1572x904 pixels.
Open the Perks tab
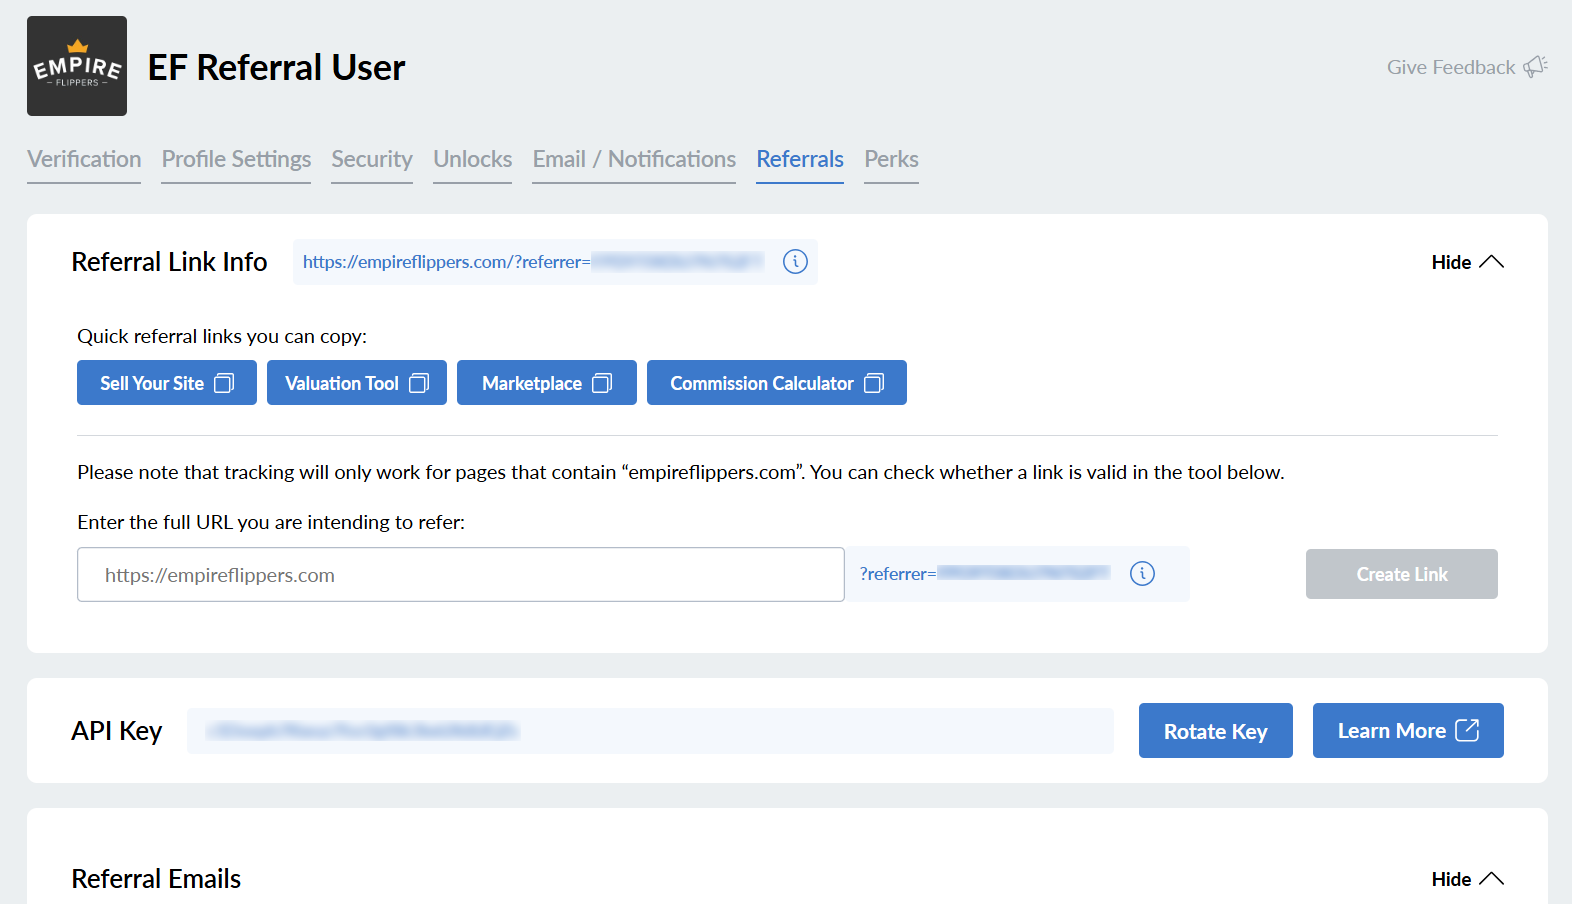(891, 160)
